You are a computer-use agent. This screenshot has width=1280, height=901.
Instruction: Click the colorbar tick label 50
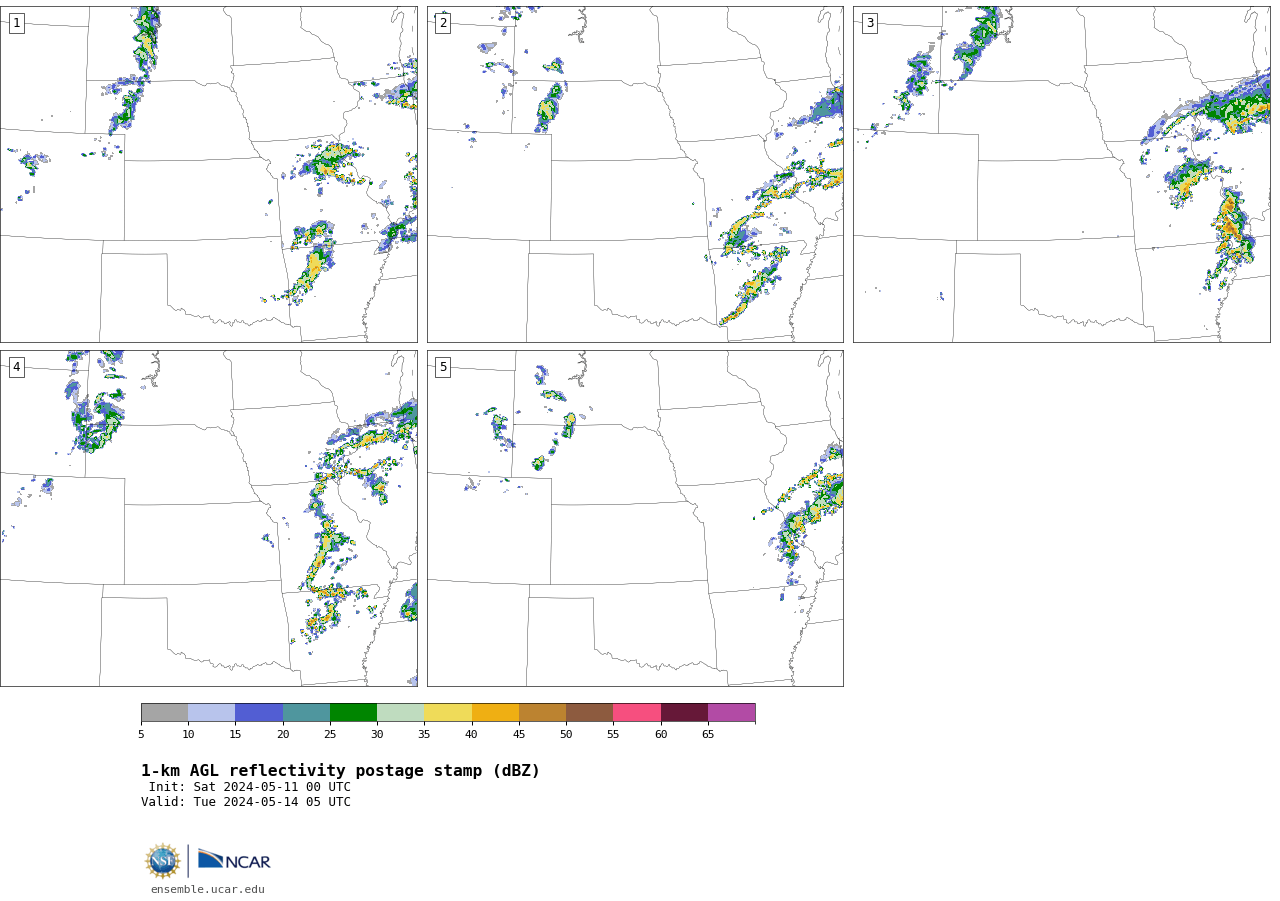pyautogui.click(x=566, y=735)
